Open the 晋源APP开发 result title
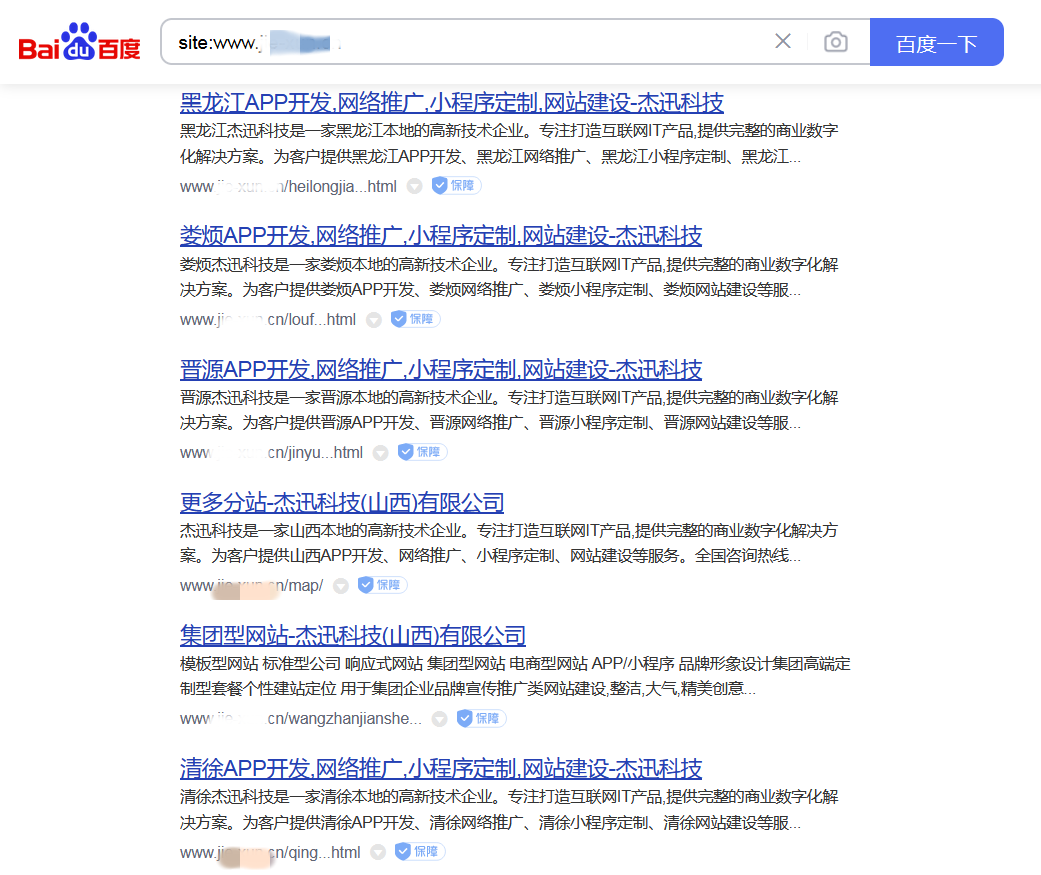This screenshot has height=875, width=1041. pos(440,369)
